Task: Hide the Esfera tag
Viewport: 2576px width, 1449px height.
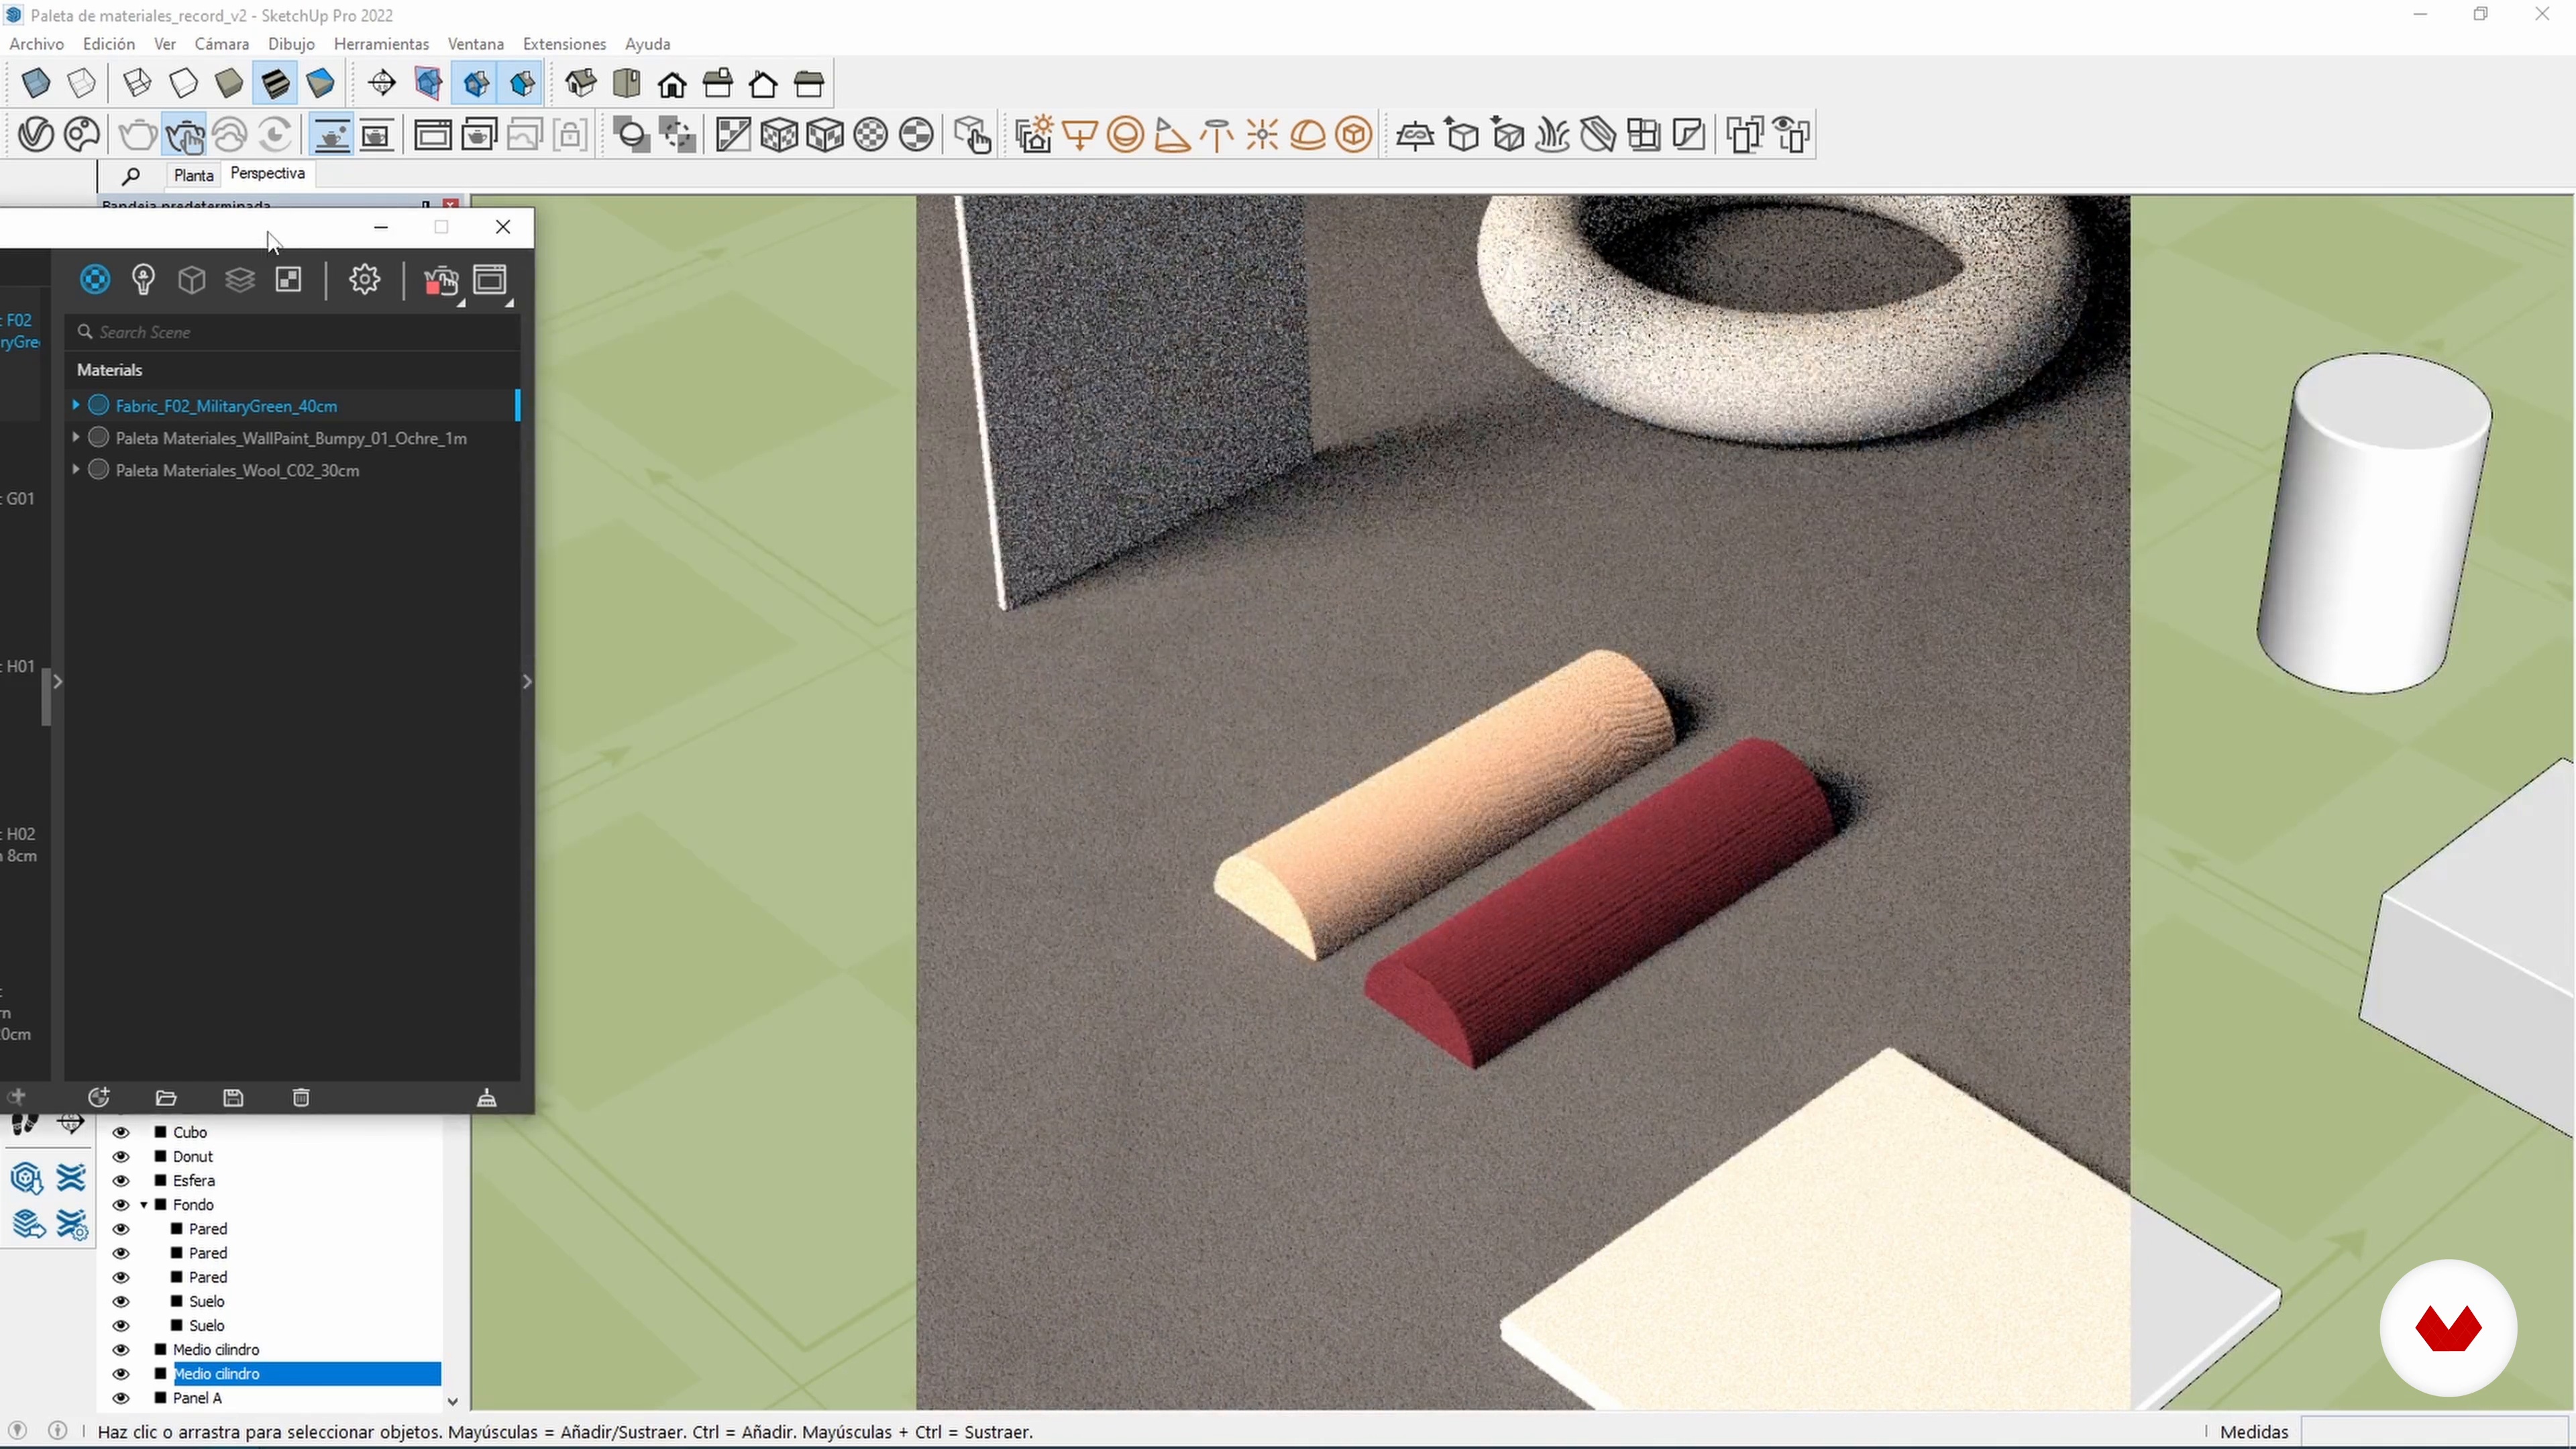Action: tap(121, 1180)
